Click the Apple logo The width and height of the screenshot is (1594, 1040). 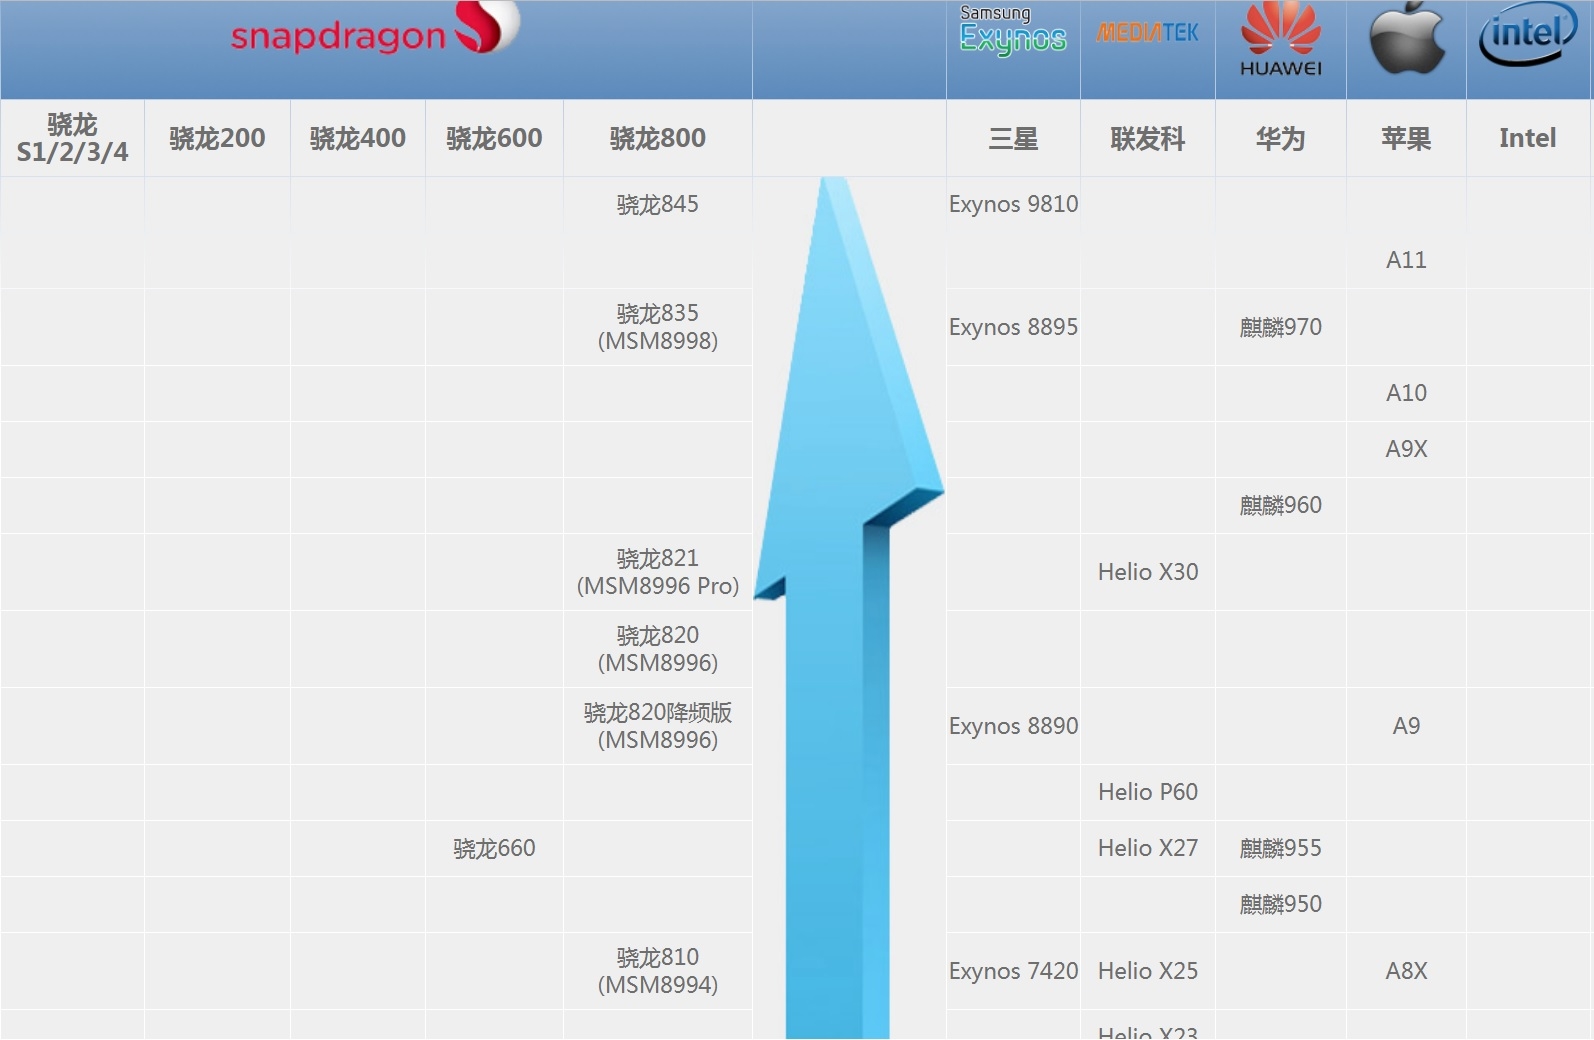pyautogui.click(x=1407, y=38)
